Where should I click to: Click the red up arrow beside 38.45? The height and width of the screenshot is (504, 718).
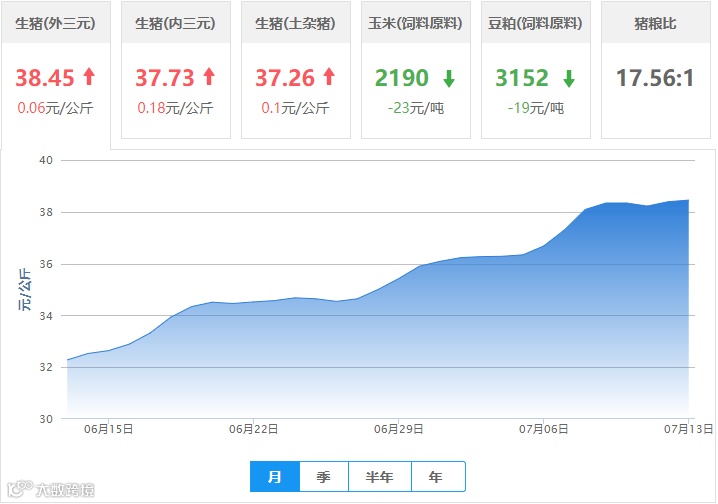click(89, 76)
